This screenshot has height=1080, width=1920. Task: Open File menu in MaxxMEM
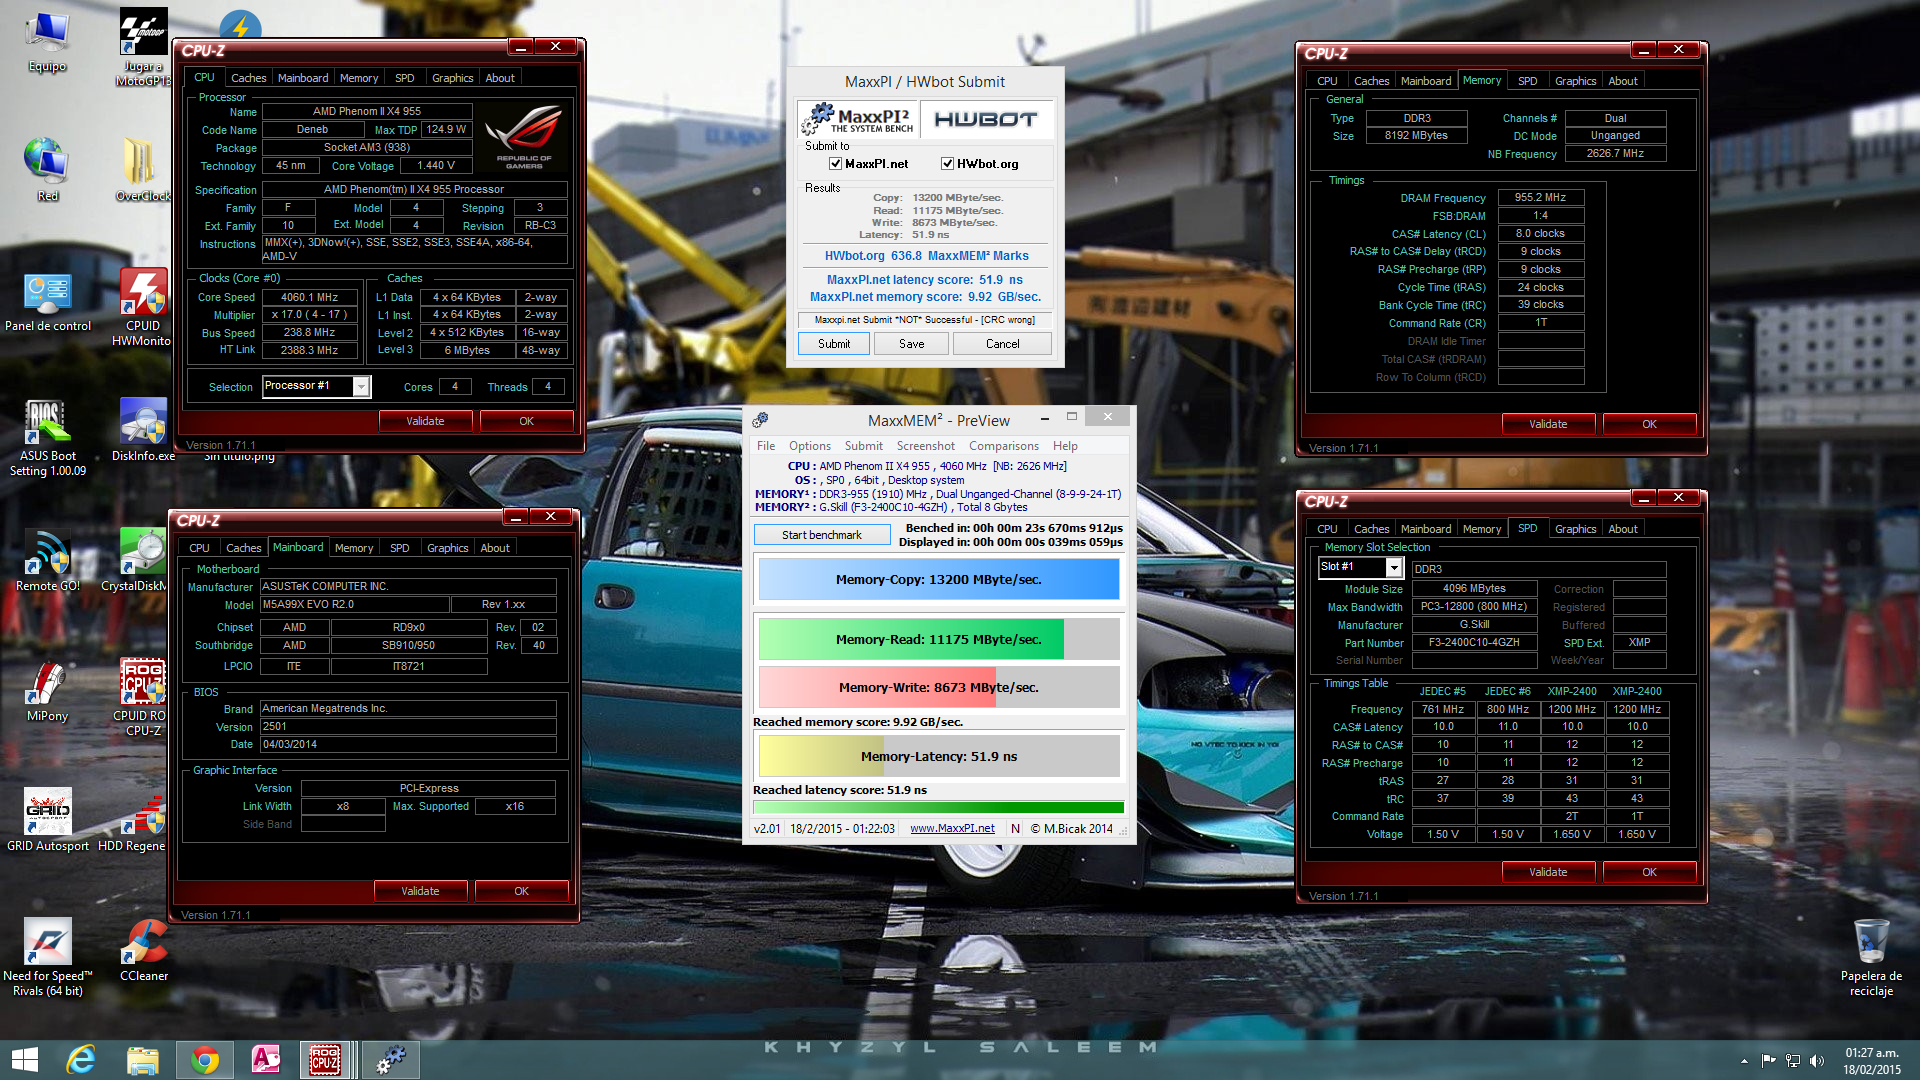tap(766, 446)
